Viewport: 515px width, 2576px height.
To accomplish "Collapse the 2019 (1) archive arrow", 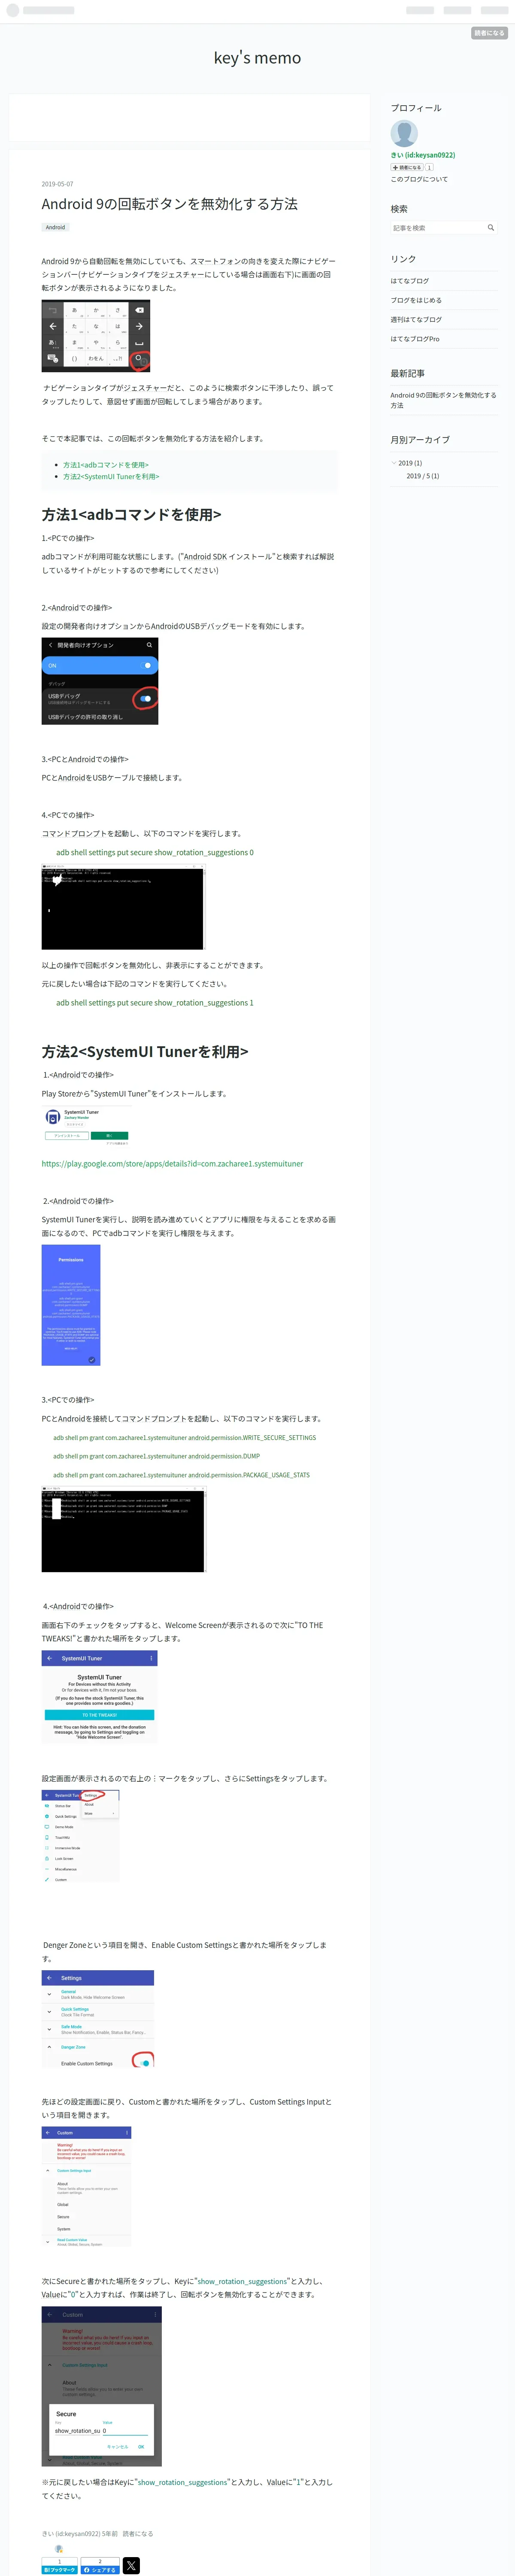I will click(393, 463).
